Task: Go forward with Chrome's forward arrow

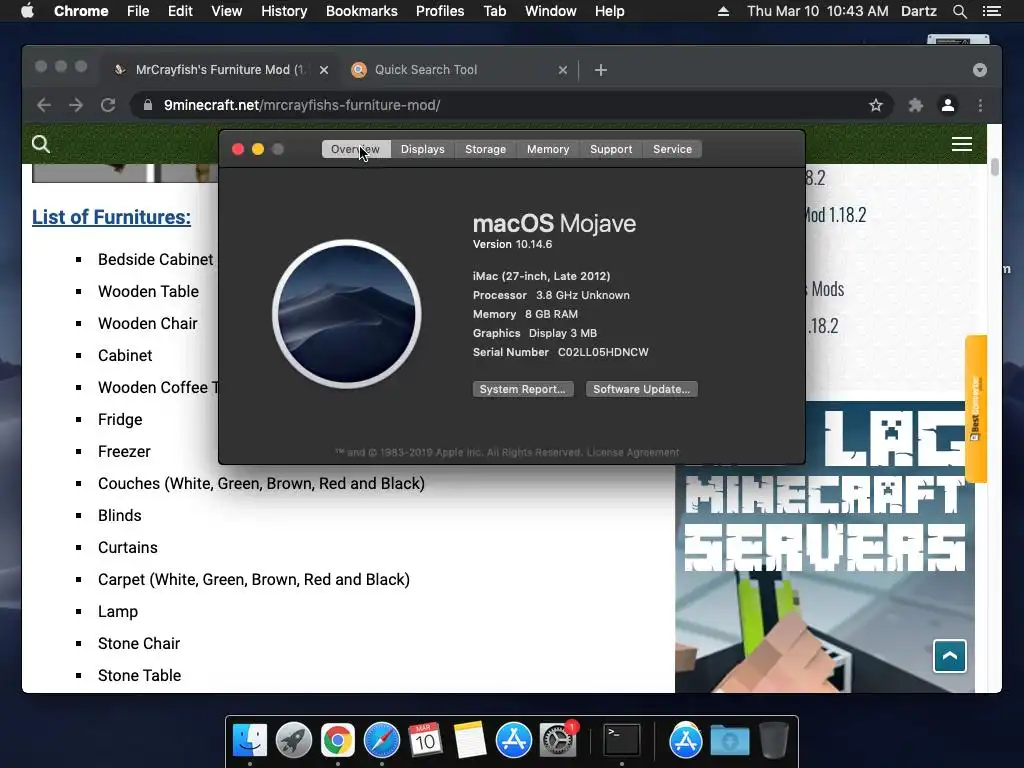Action: [76, 105]
